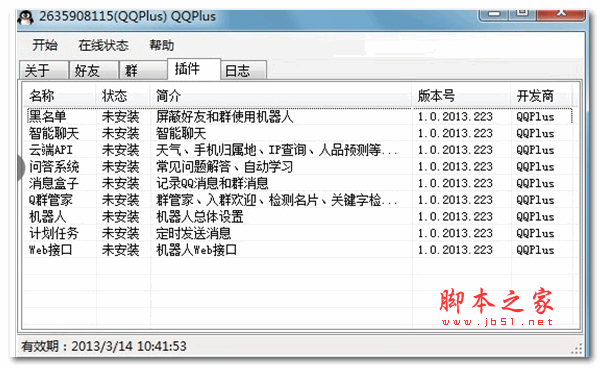Click QQPlus developer in Web接口 row
600x368 pixels.
click(x=535, y=250)
